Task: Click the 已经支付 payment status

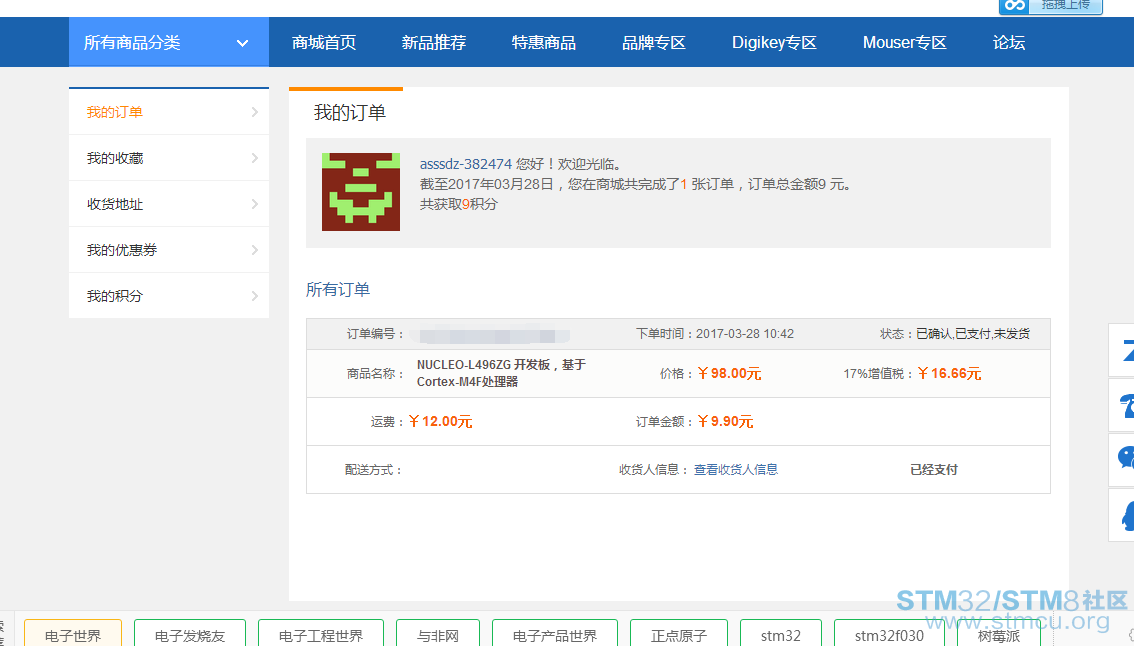Action: coord(934,469)
